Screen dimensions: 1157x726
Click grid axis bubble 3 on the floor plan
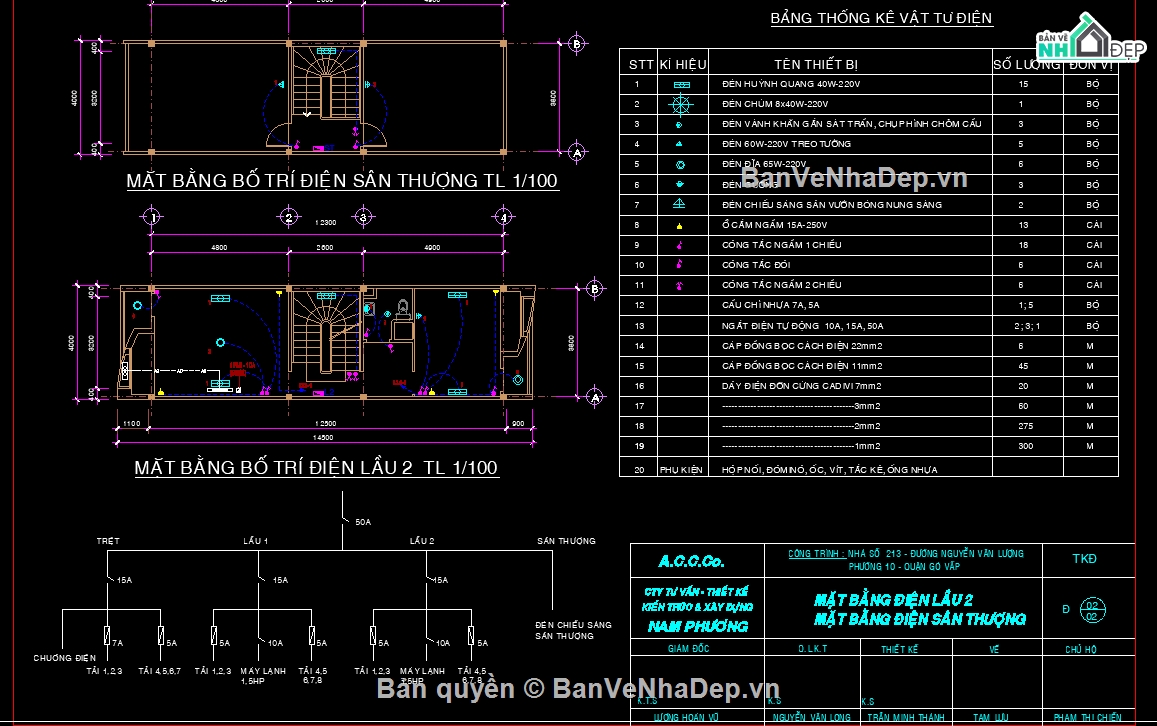(363, 217)
